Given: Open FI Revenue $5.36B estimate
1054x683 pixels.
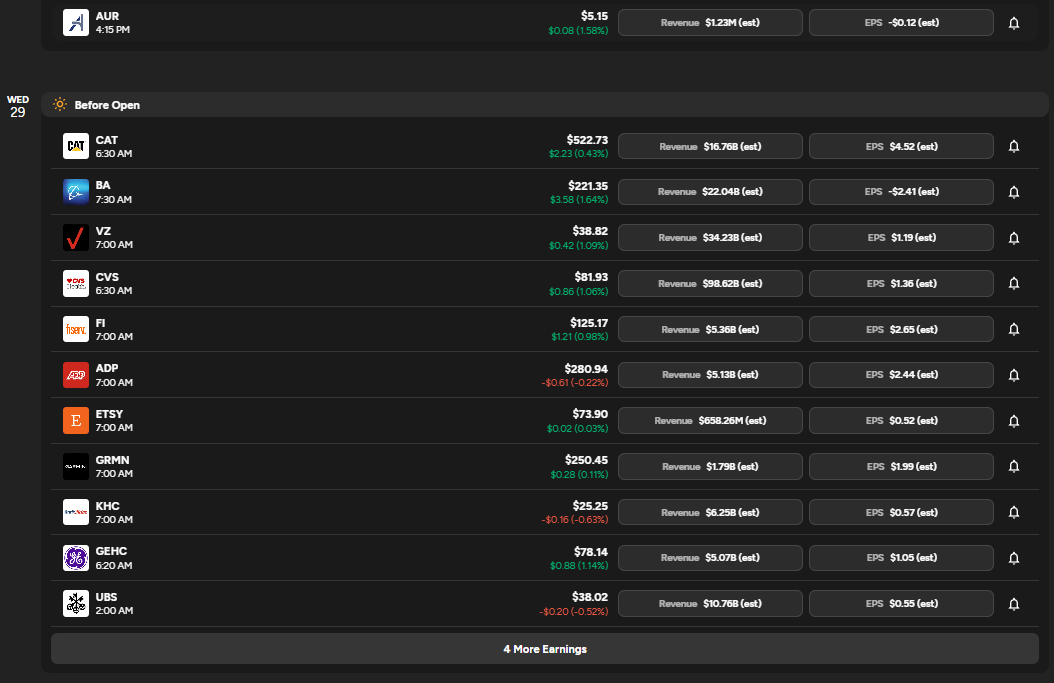Looking at the screenshot, I should coord(711,329).
